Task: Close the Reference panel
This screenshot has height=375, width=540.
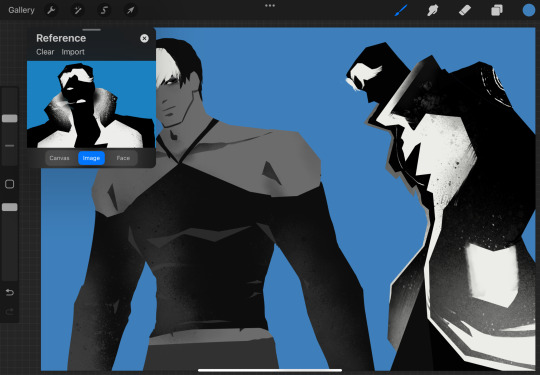Action: coord(144,39)
